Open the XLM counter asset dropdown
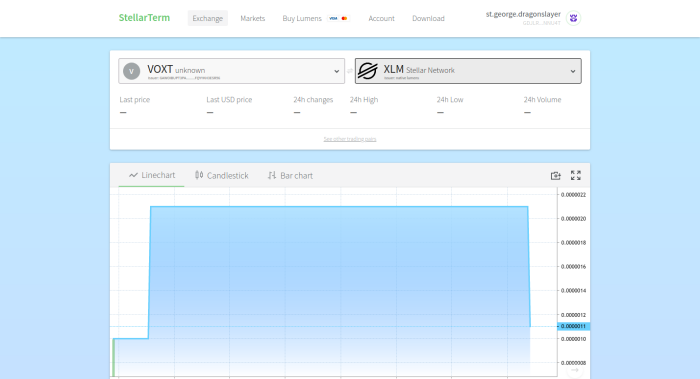Screen dimensions: 700x379 coord(468,71)
